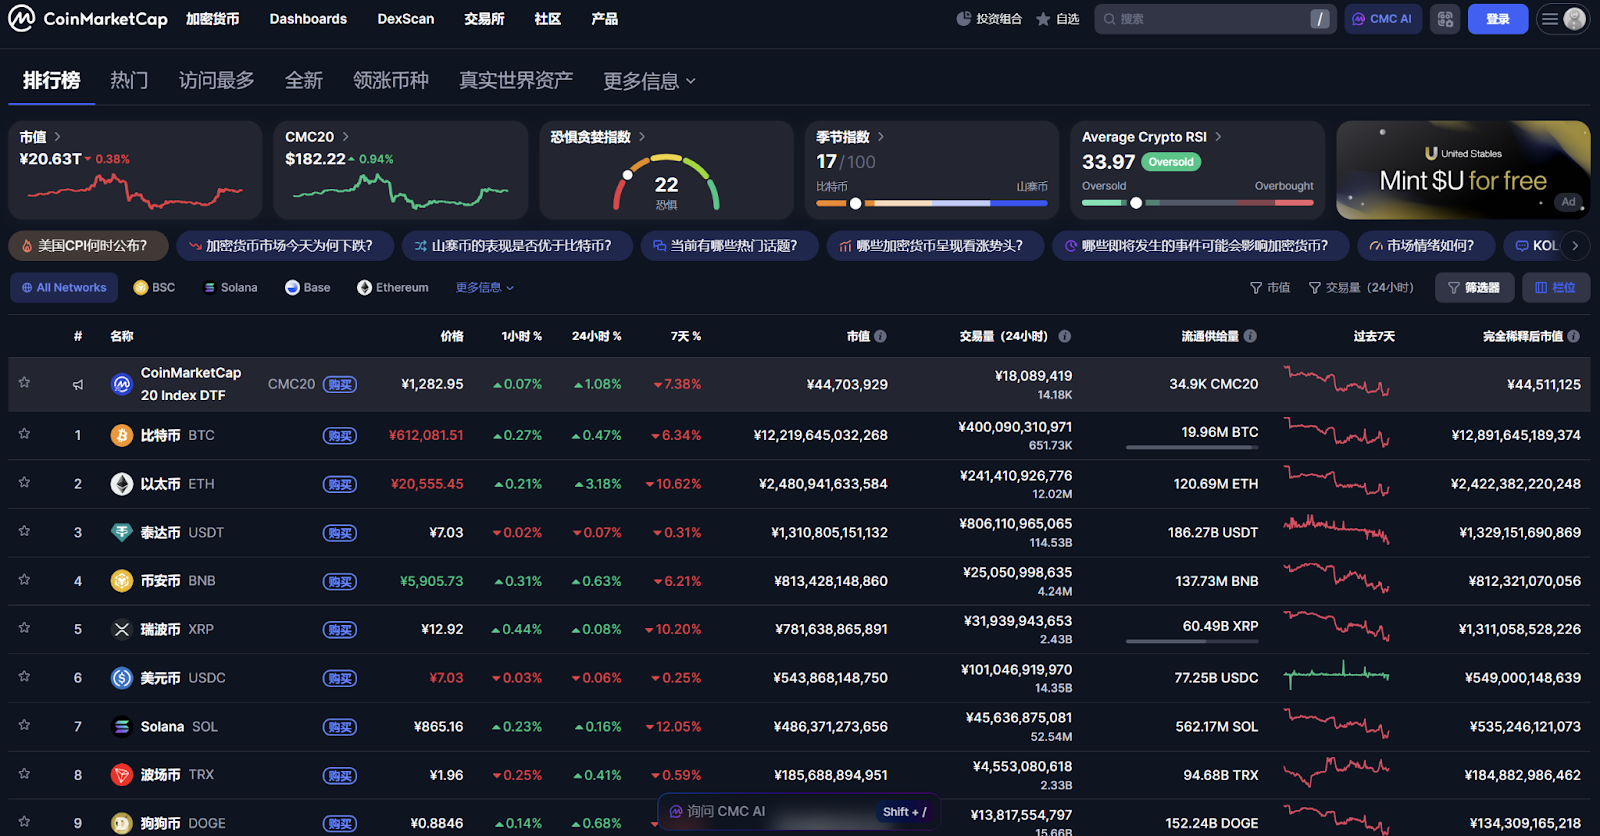Open the user avatar menu
The height and width of the screenshot is (836, 1600).
[1574, 19]
